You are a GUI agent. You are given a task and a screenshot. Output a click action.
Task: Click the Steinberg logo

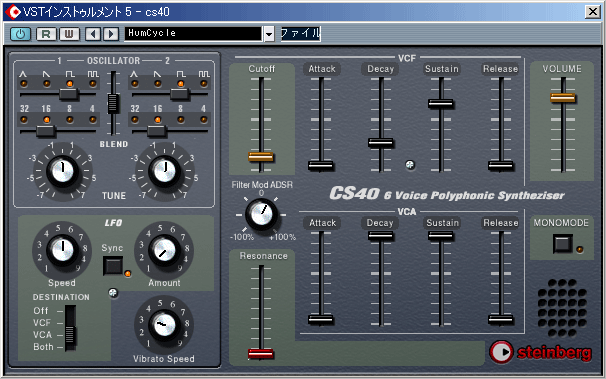click(540, 352)
